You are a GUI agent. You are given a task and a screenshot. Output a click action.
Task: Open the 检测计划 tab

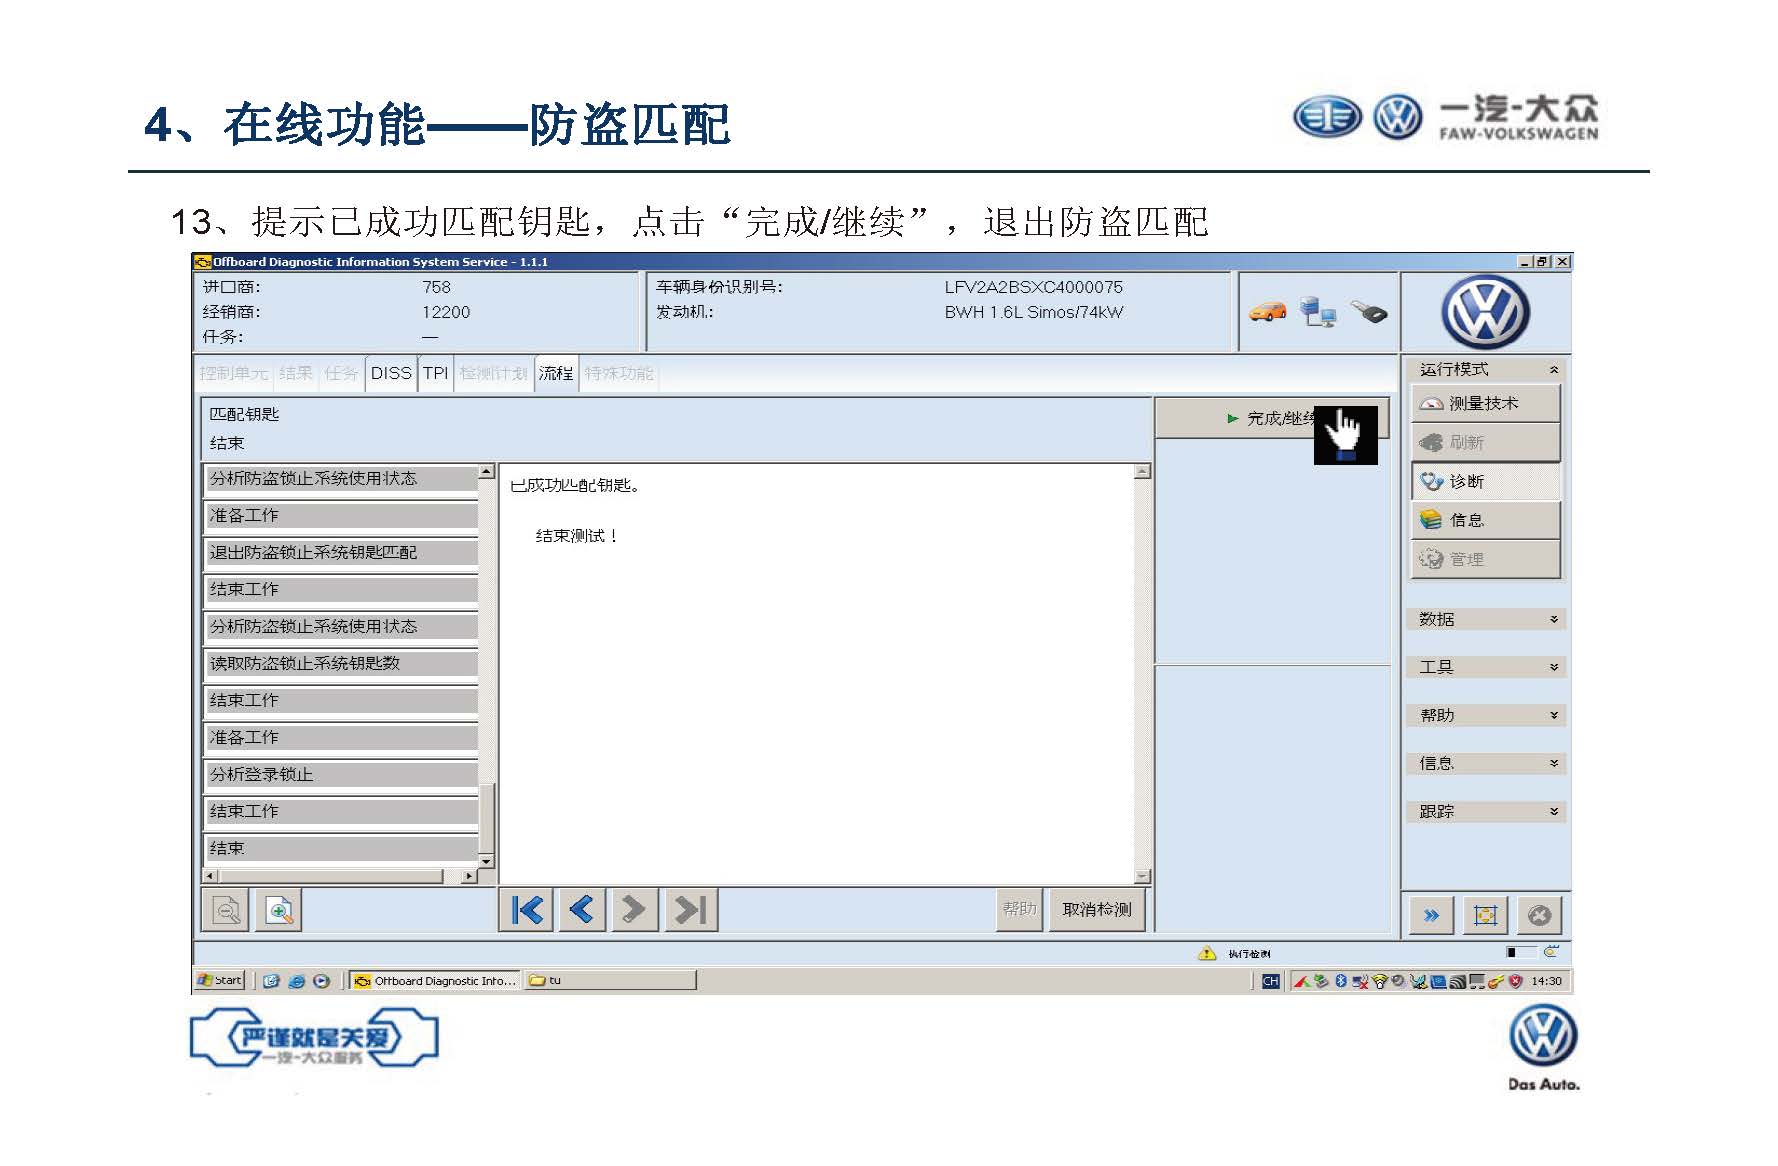493,373
